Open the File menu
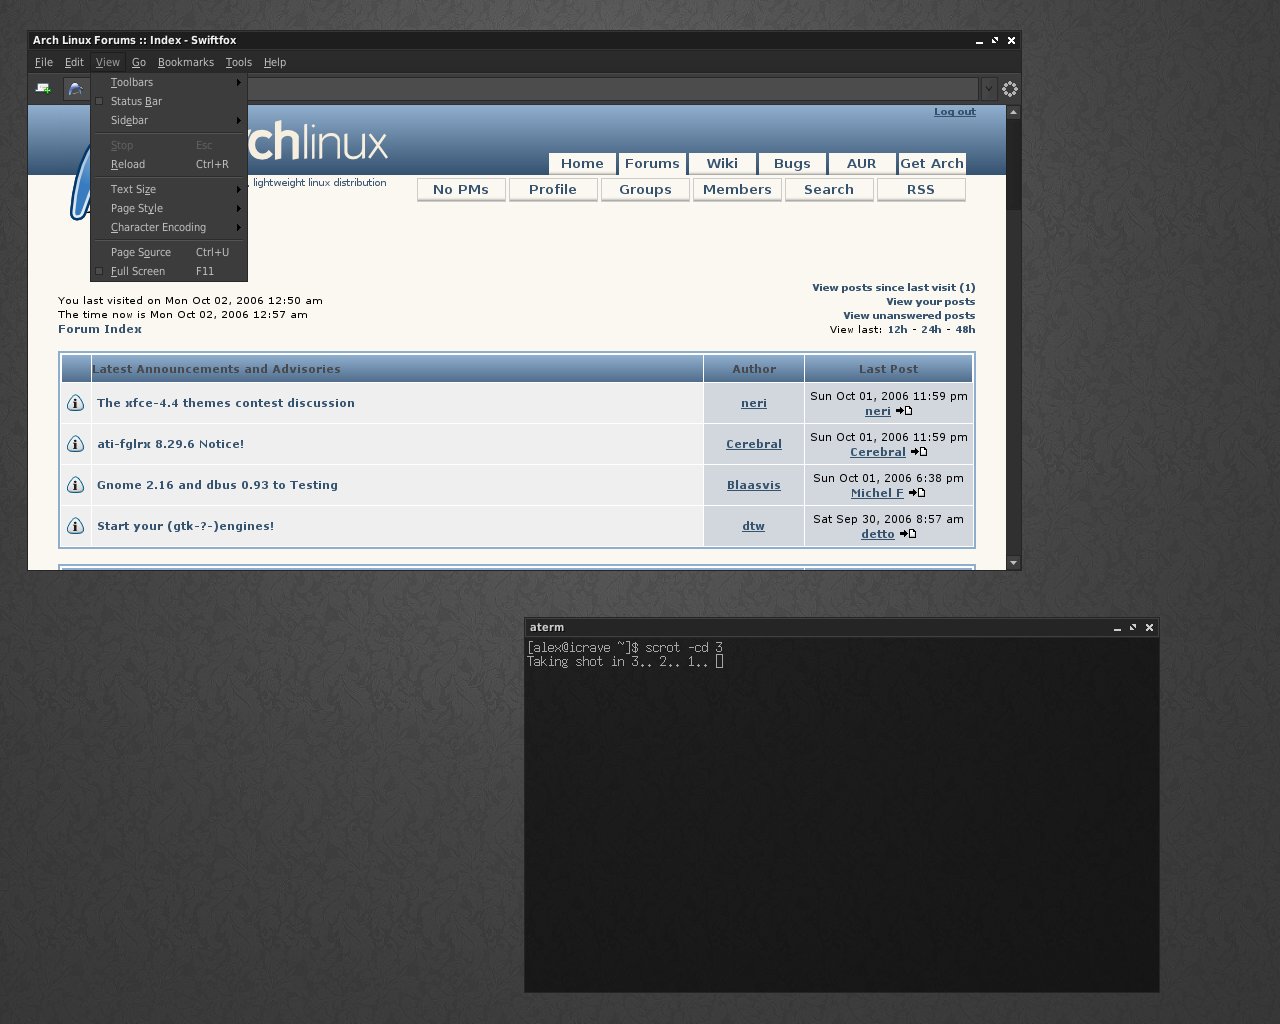Screen dimensions: 1280x1024 (x=44, y=62)
